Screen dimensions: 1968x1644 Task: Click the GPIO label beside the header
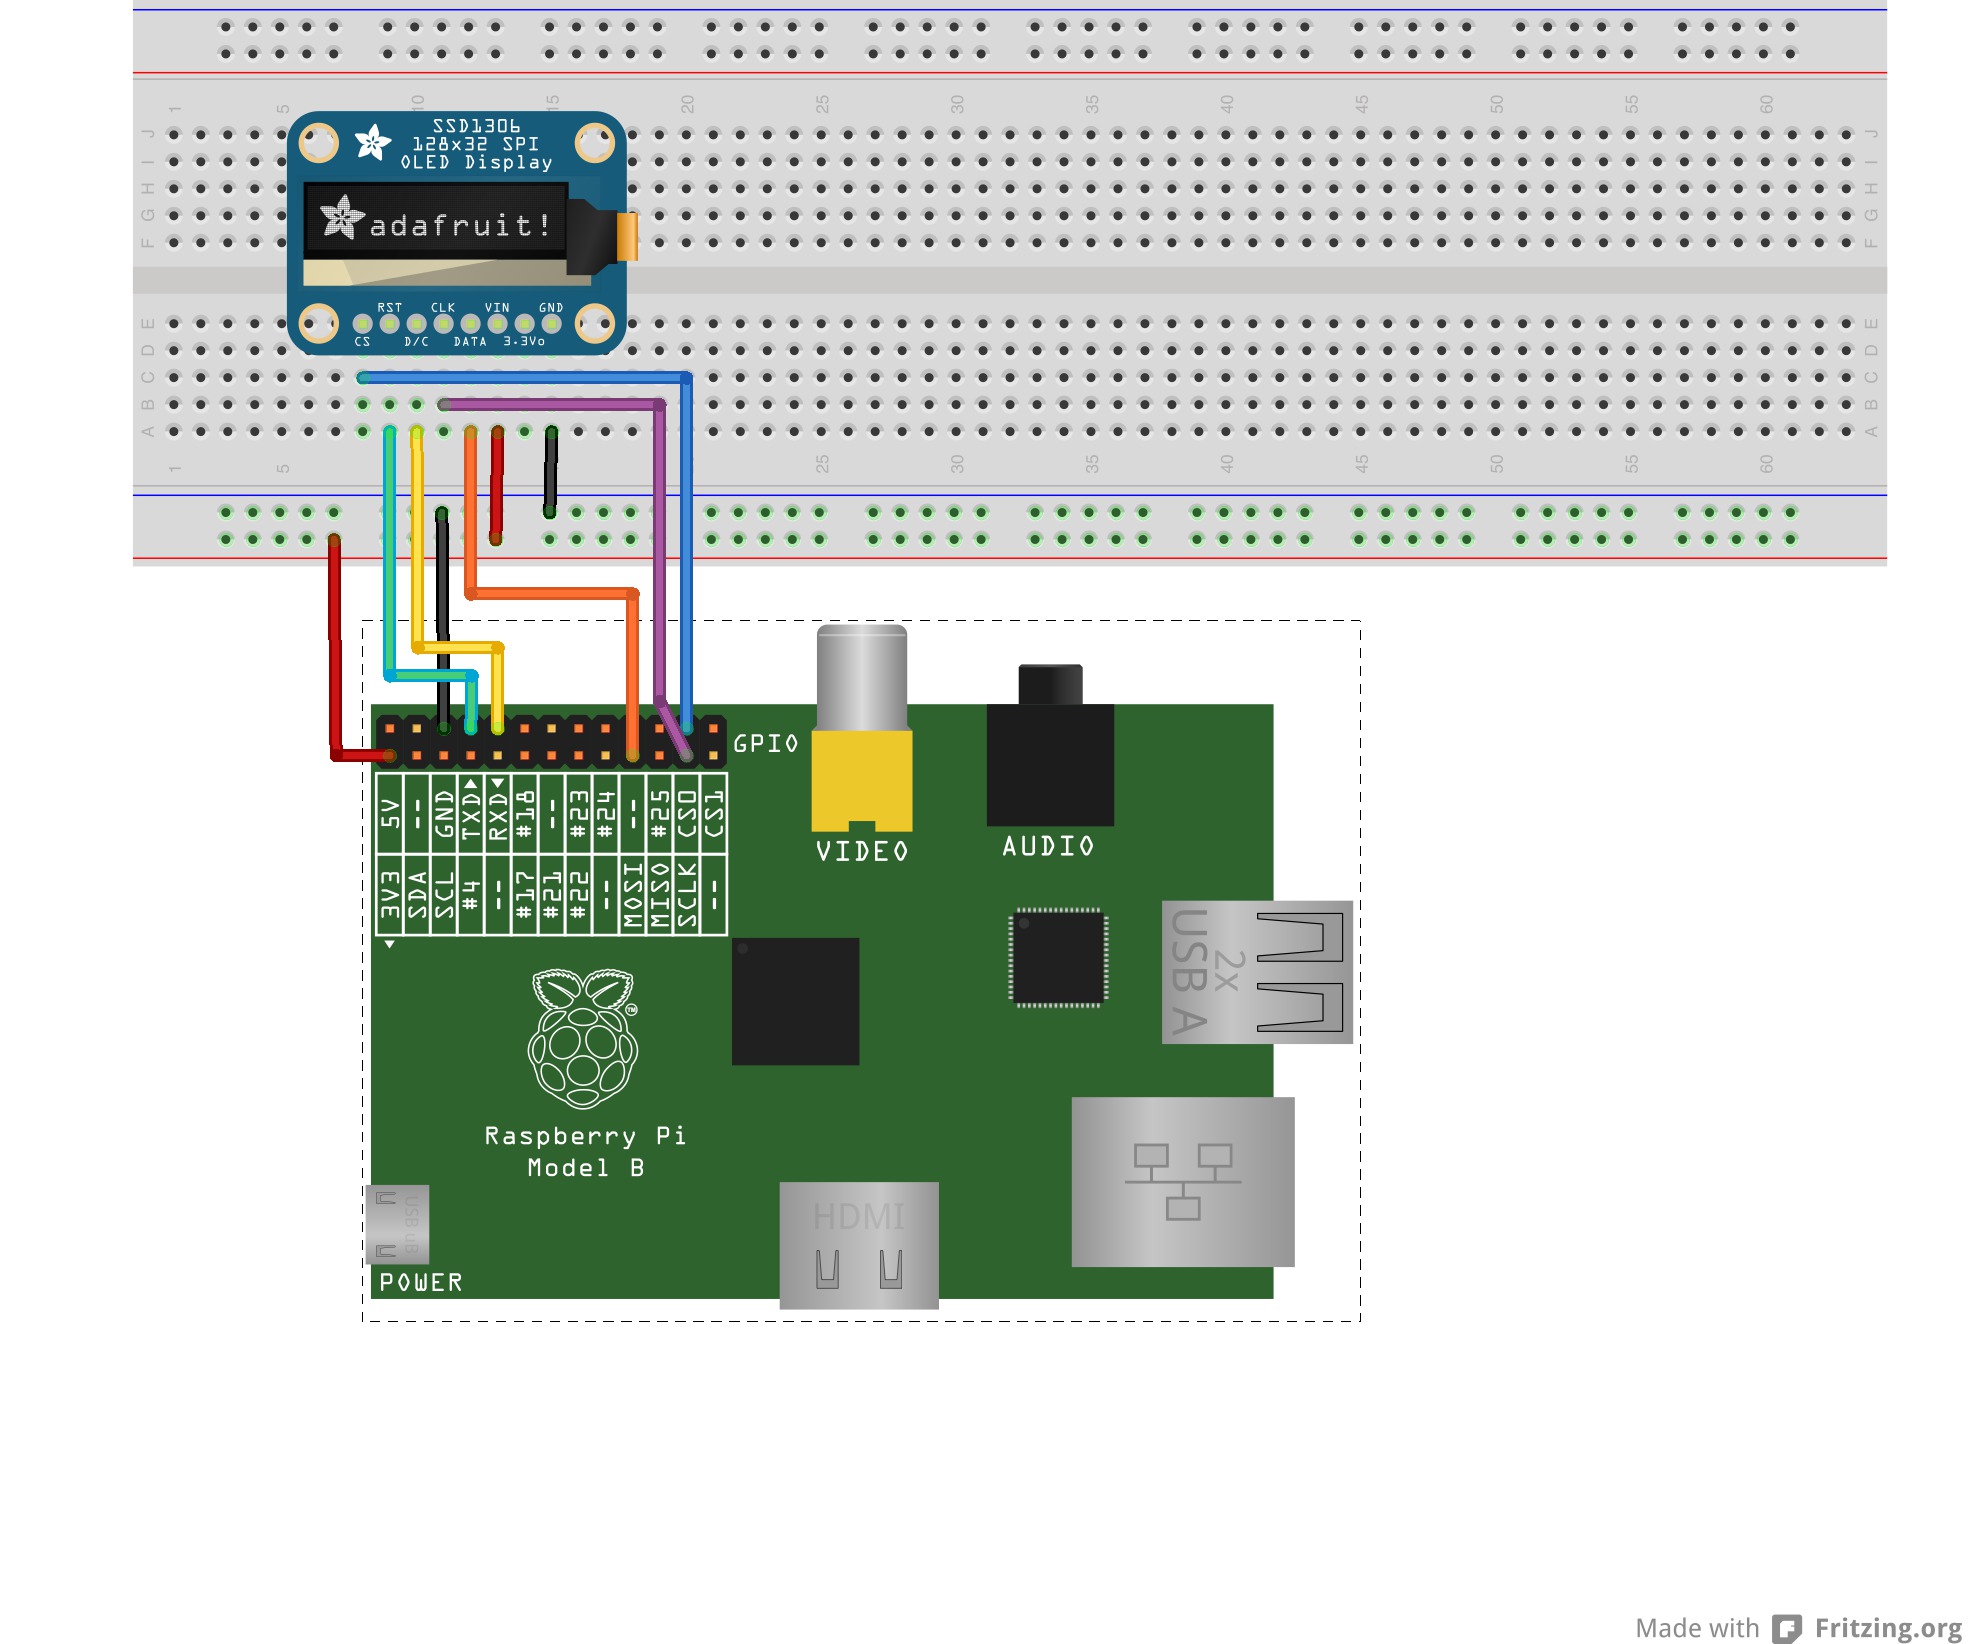[x=766, y=744]
